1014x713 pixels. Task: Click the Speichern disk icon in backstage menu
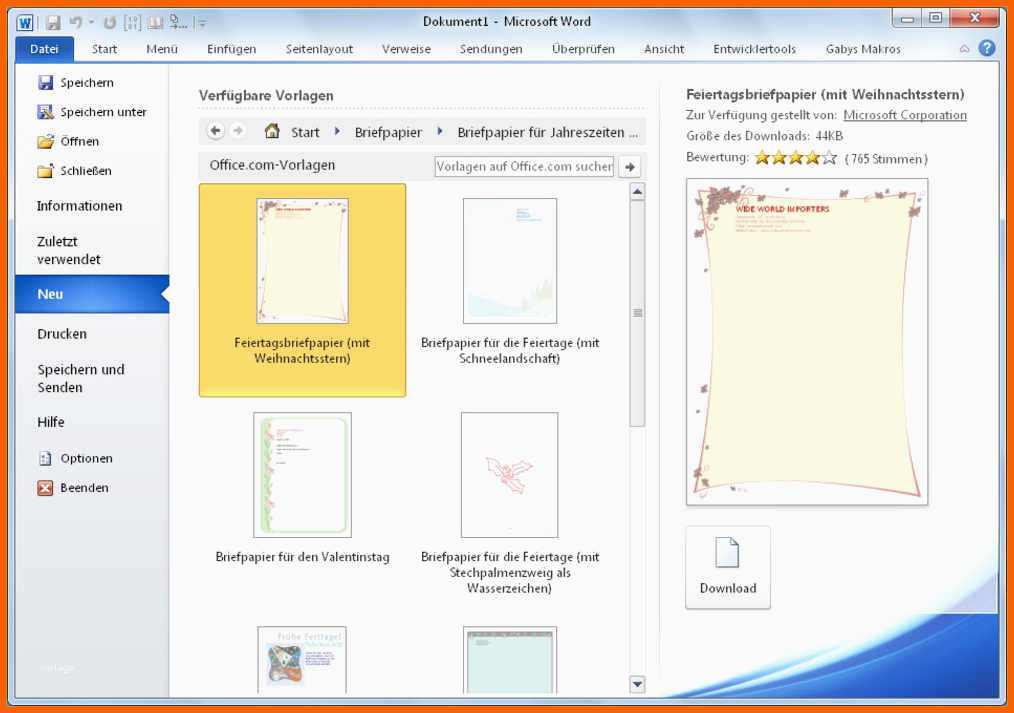click(x=45, y=83)
